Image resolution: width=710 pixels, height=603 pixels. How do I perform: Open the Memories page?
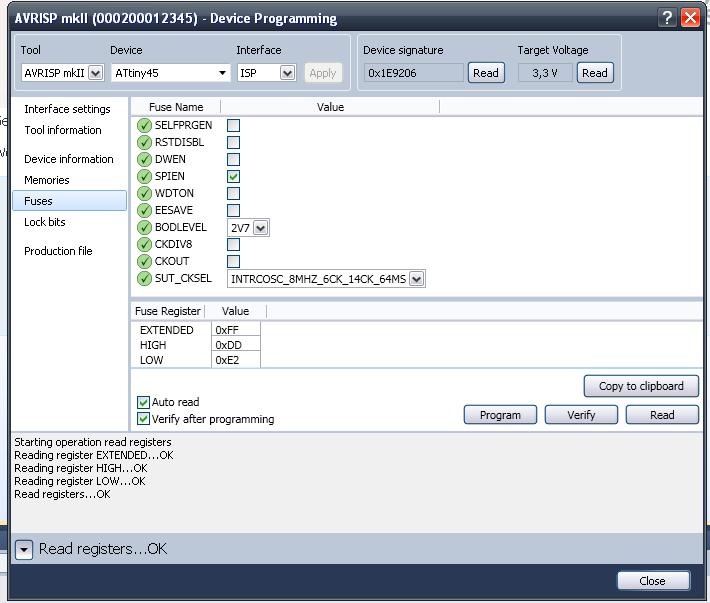click(x=47, y=180)
